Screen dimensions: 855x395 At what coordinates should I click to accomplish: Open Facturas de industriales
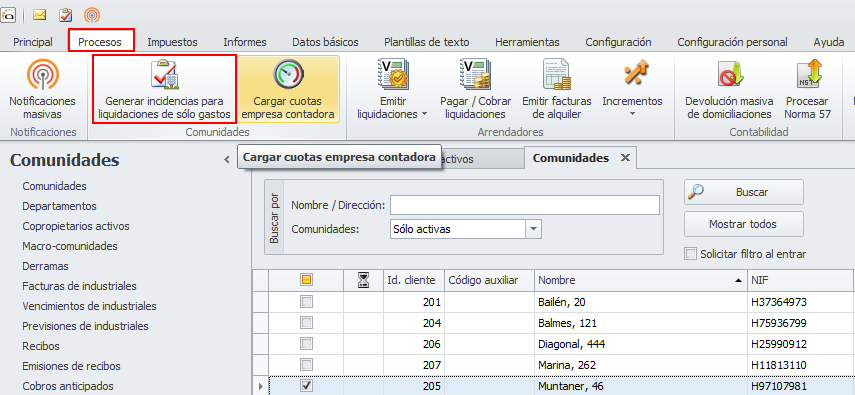coord(80,286)
